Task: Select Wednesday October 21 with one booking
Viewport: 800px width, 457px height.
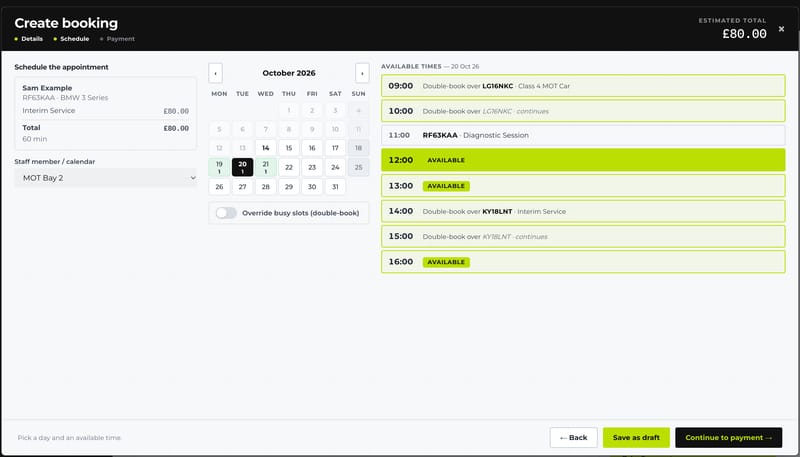Action: [x=265, y=167]
